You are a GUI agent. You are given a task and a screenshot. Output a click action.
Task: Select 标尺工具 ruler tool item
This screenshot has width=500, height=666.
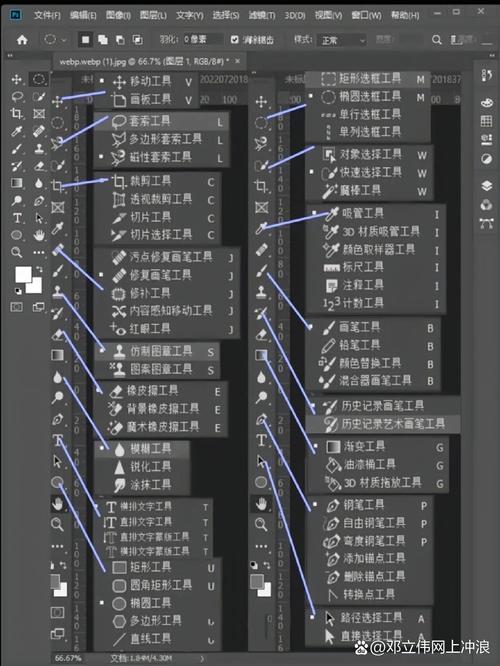coord(376,267)
